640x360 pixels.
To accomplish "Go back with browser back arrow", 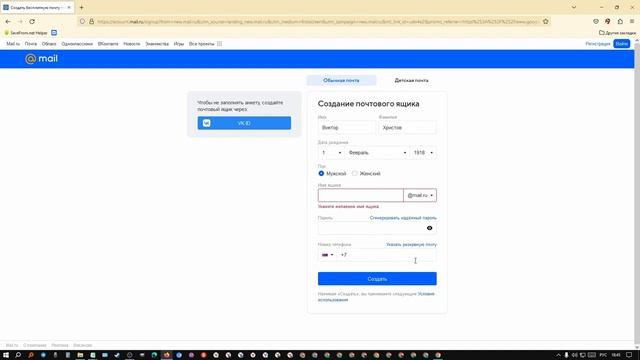I will (8, 21).
